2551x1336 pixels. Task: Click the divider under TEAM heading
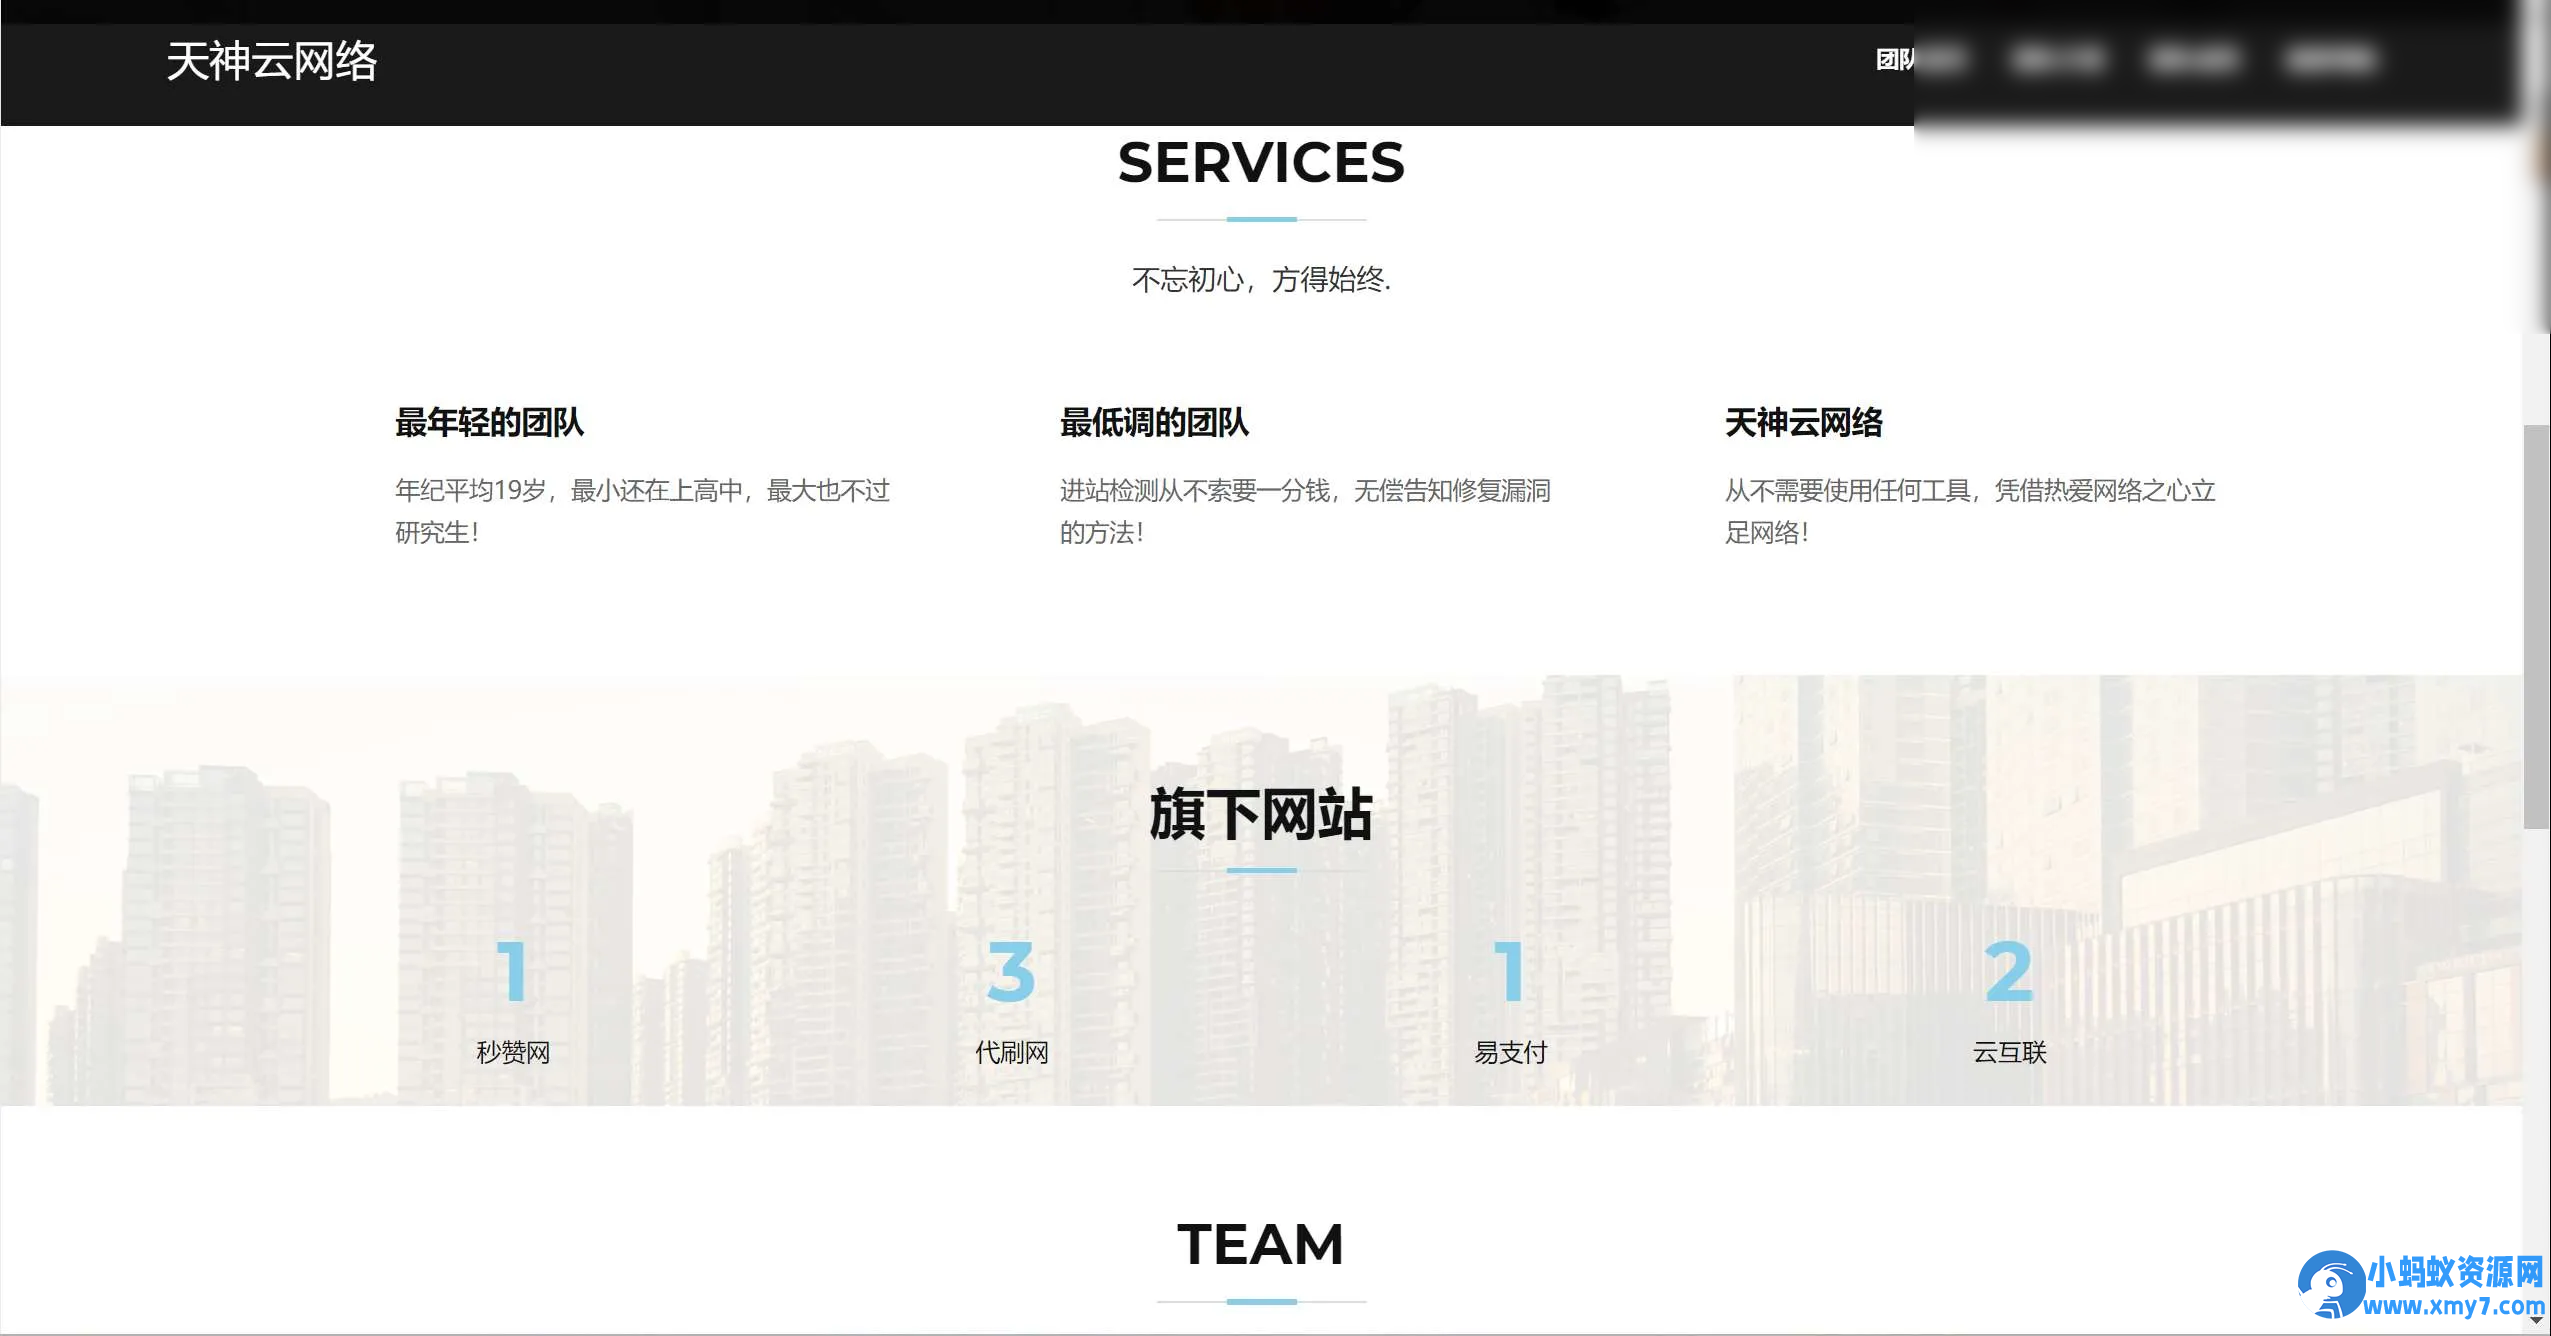pos(1261,1302)
